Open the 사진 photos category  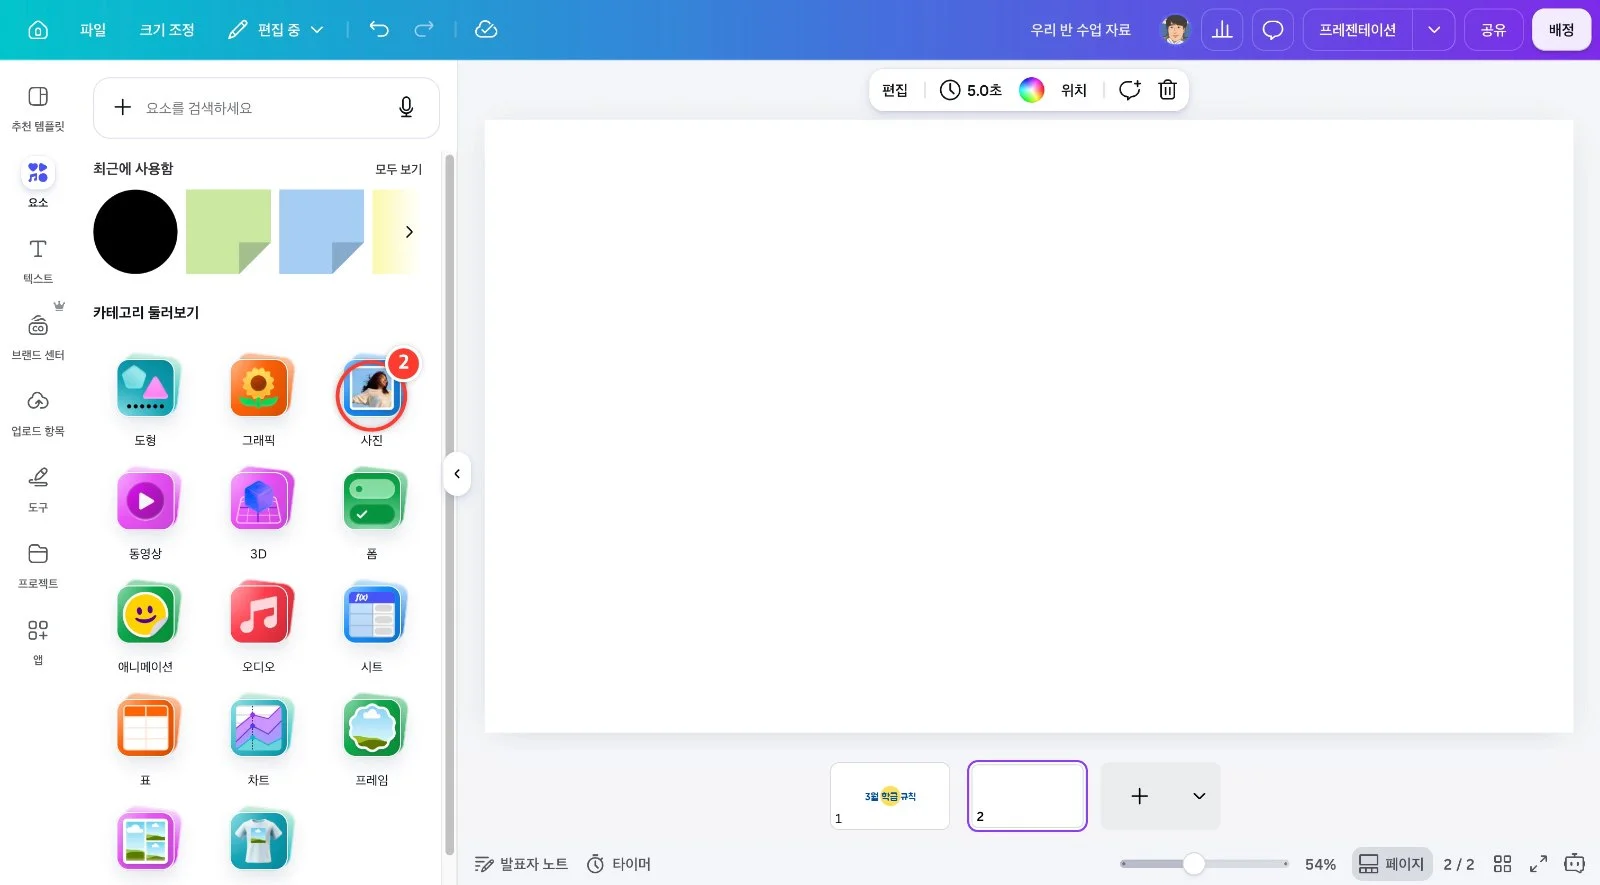pyautogui.click(x=372, y=401)
